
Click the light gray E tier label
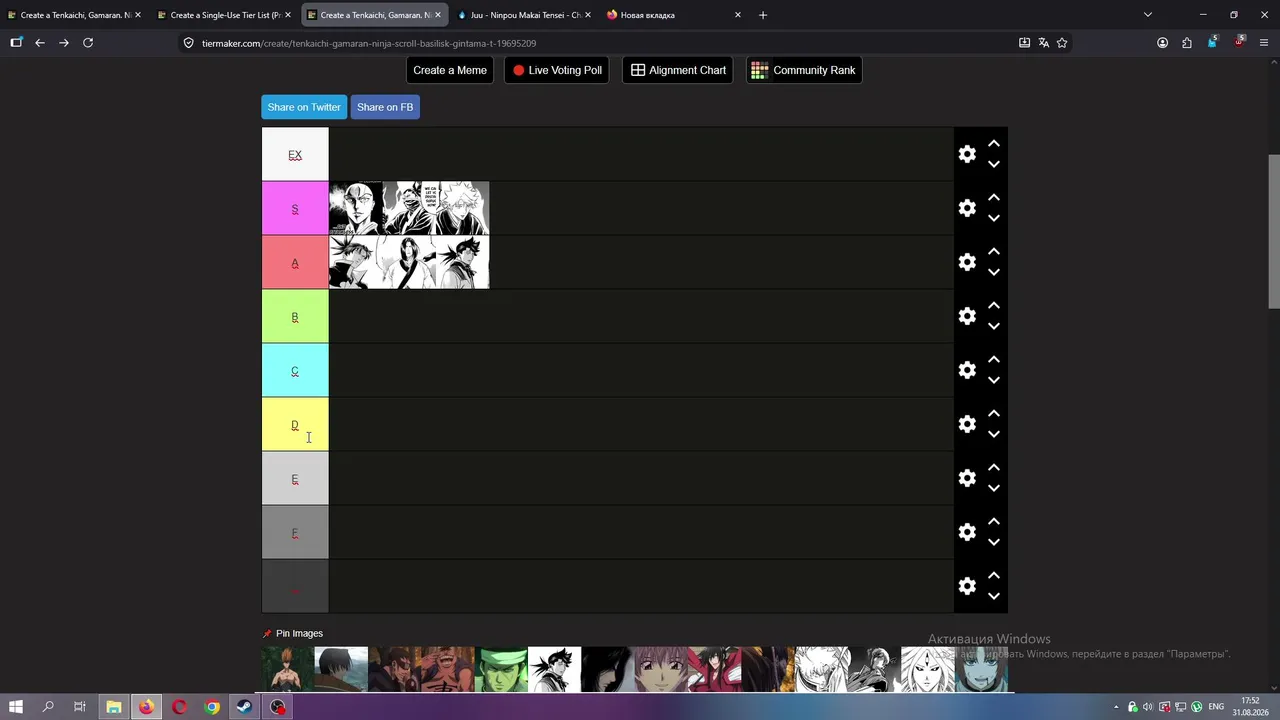295,479
